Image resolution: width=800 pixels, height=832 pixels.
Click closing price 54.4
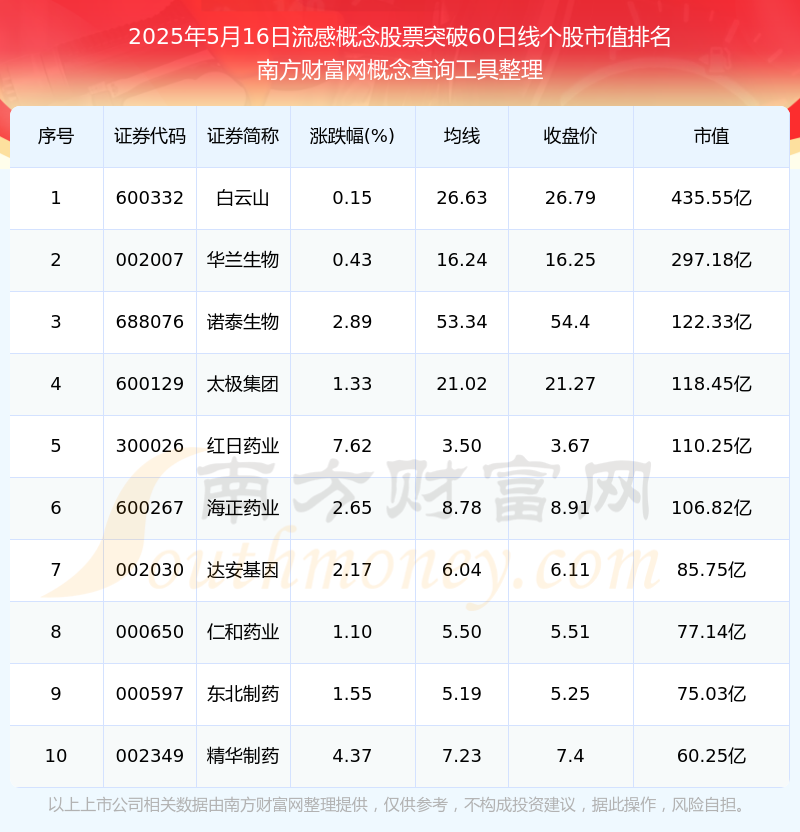pyautogui.click(x=570, y=322)
